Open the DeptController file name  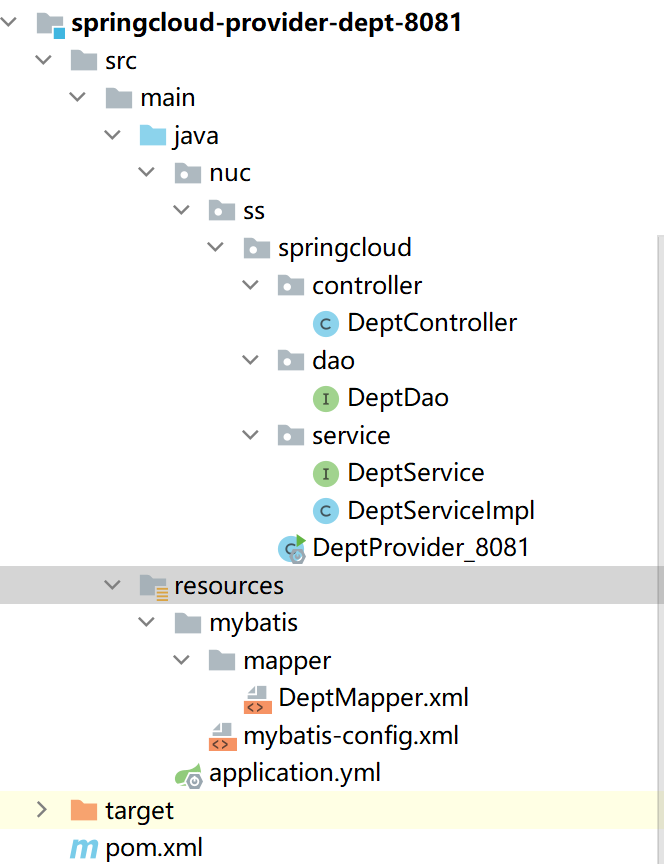click(433, 324)
